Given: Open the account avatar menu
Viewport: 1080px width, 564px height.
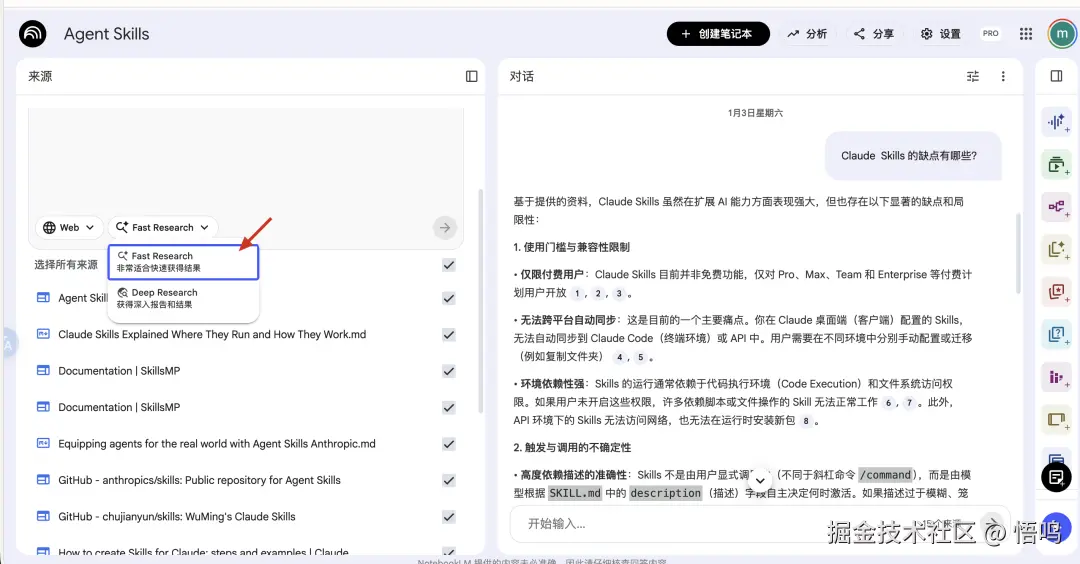Looking at the screenshot, I should (1061, 34).
